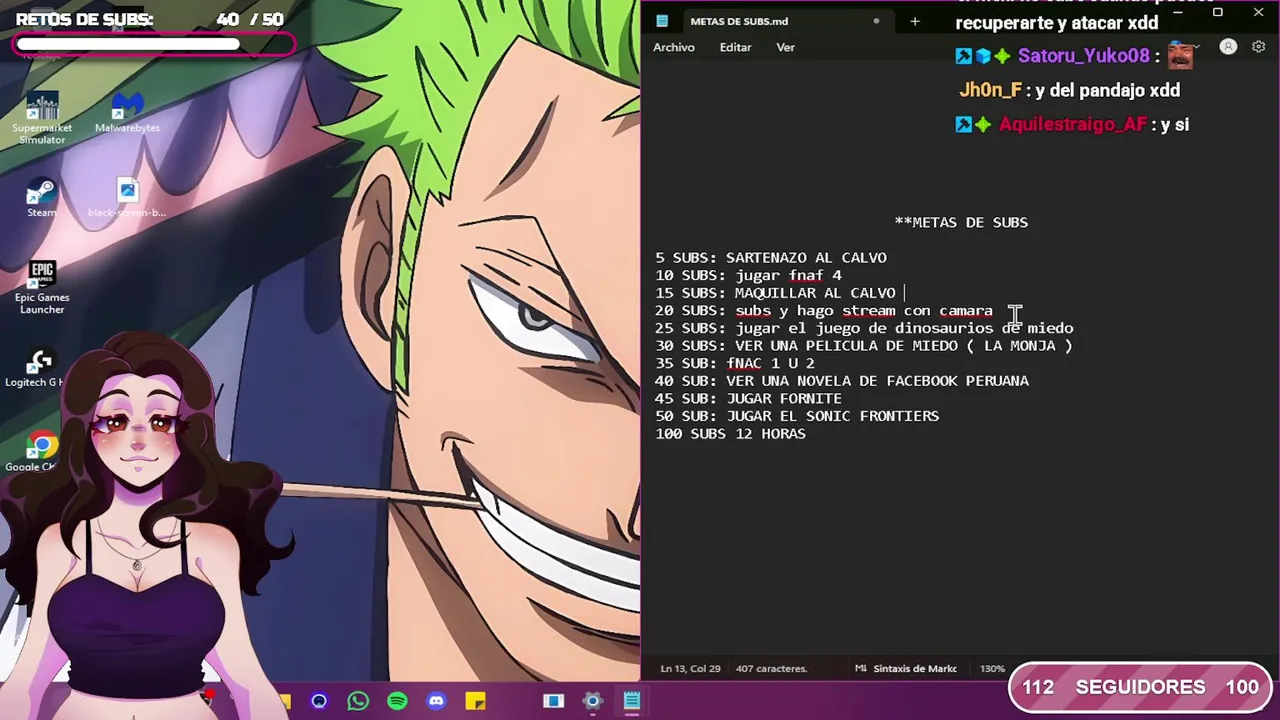This screenshot has height=720, width=1280.
Task: Click the line 100 SUBS 12 HORAS
Action: pyautogui.click(x=730, y=434)
